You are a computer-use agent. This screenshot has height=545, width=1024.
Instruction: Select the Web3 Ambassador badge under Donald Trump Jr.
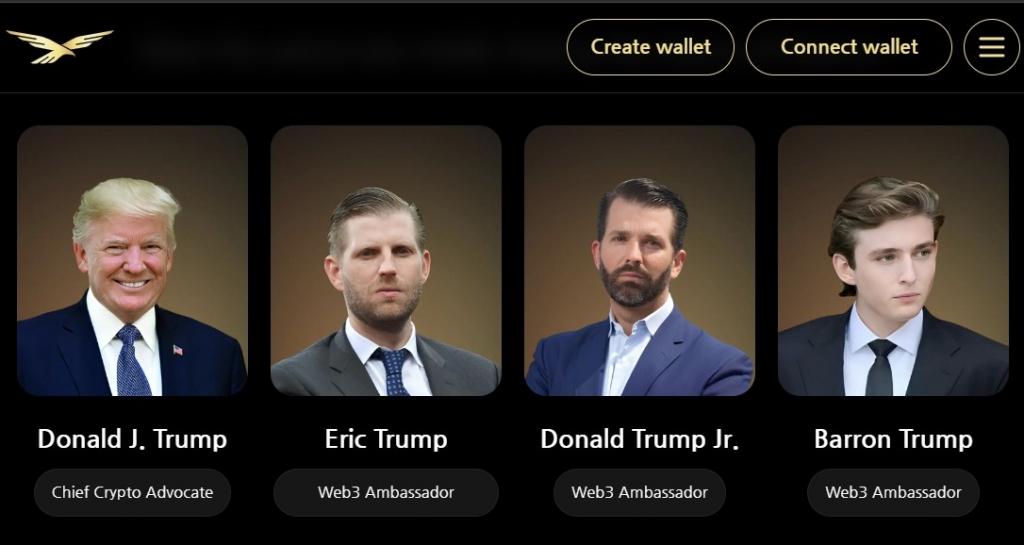639,493
